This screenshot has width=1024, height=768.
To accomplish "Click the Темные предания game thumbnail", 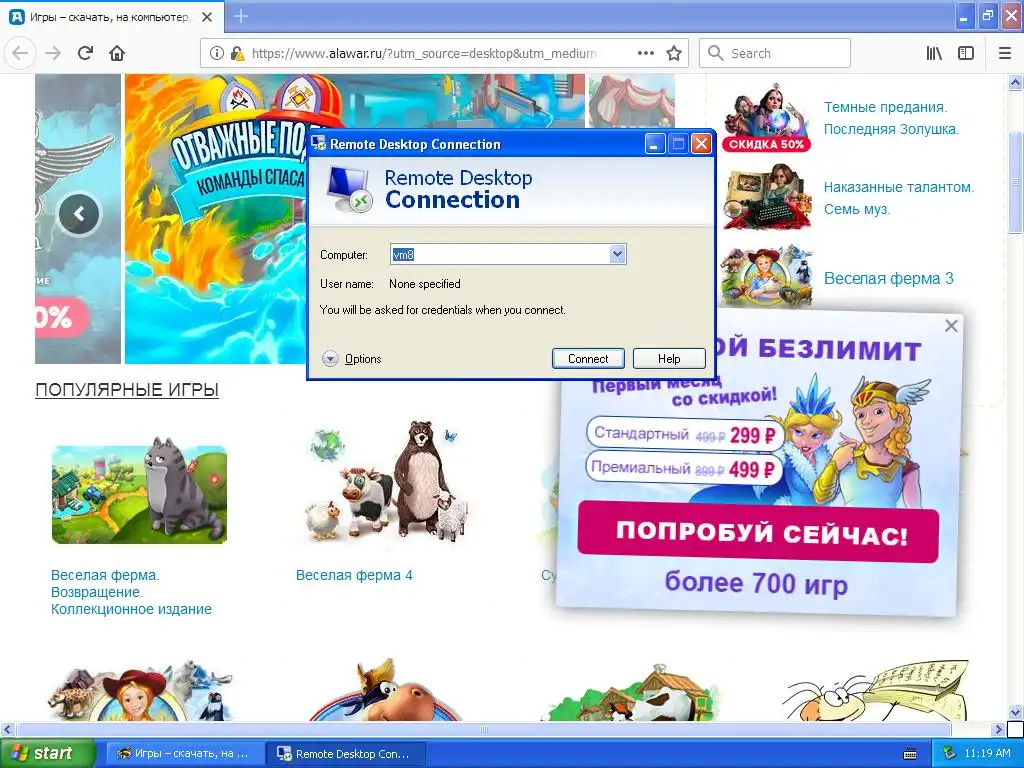I will pyautogui.click(x=767, y=118).
